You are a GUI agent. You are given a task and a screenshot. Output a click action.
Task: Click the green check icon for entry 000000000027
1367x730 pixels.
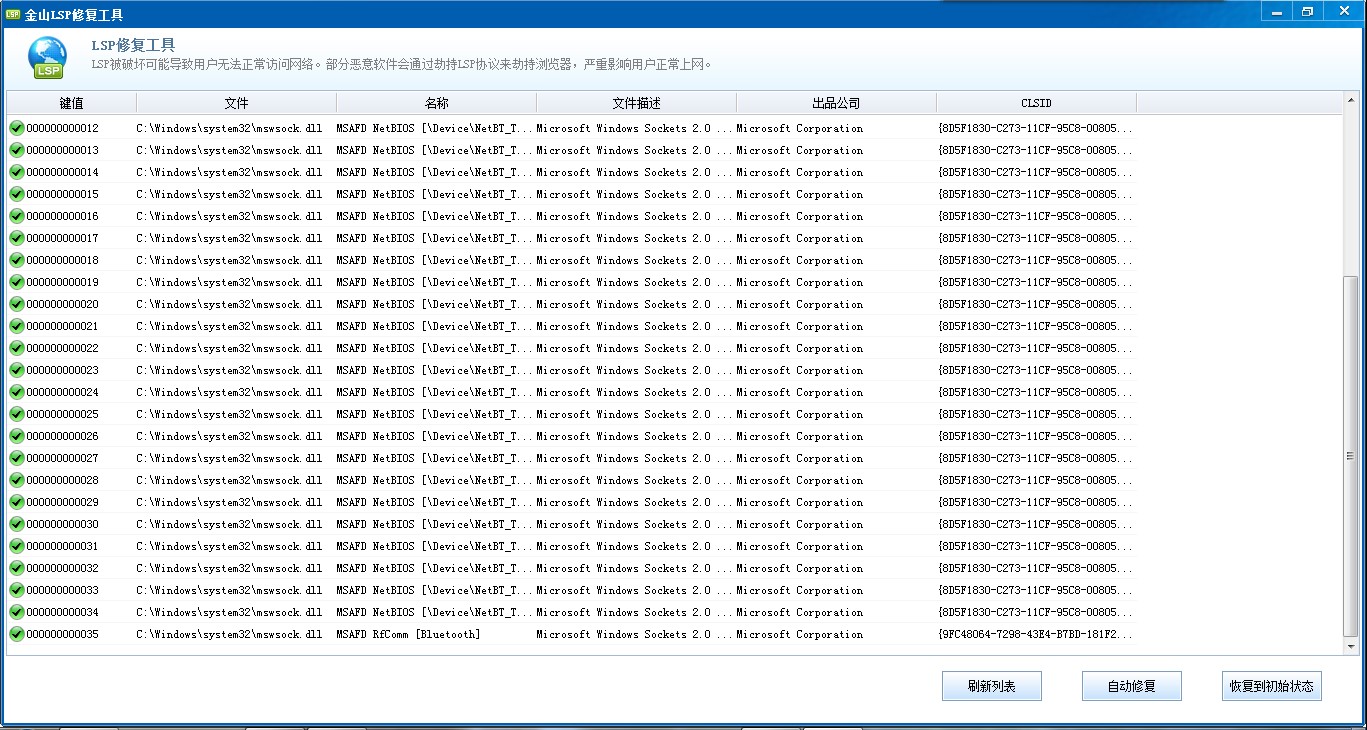click(x=16, y=458)
